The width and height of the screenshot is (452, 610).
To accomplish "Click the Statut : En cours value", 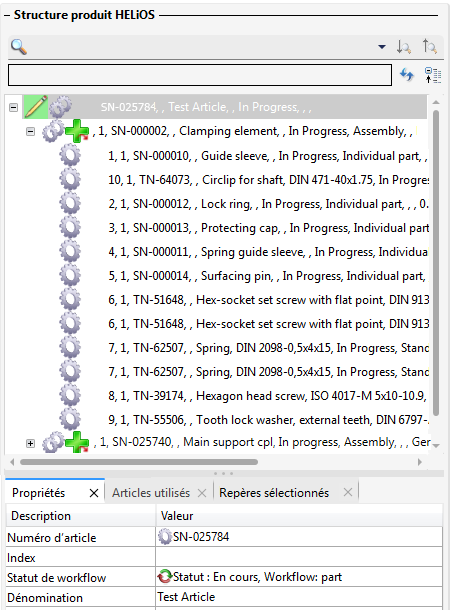I will point(258,577).
